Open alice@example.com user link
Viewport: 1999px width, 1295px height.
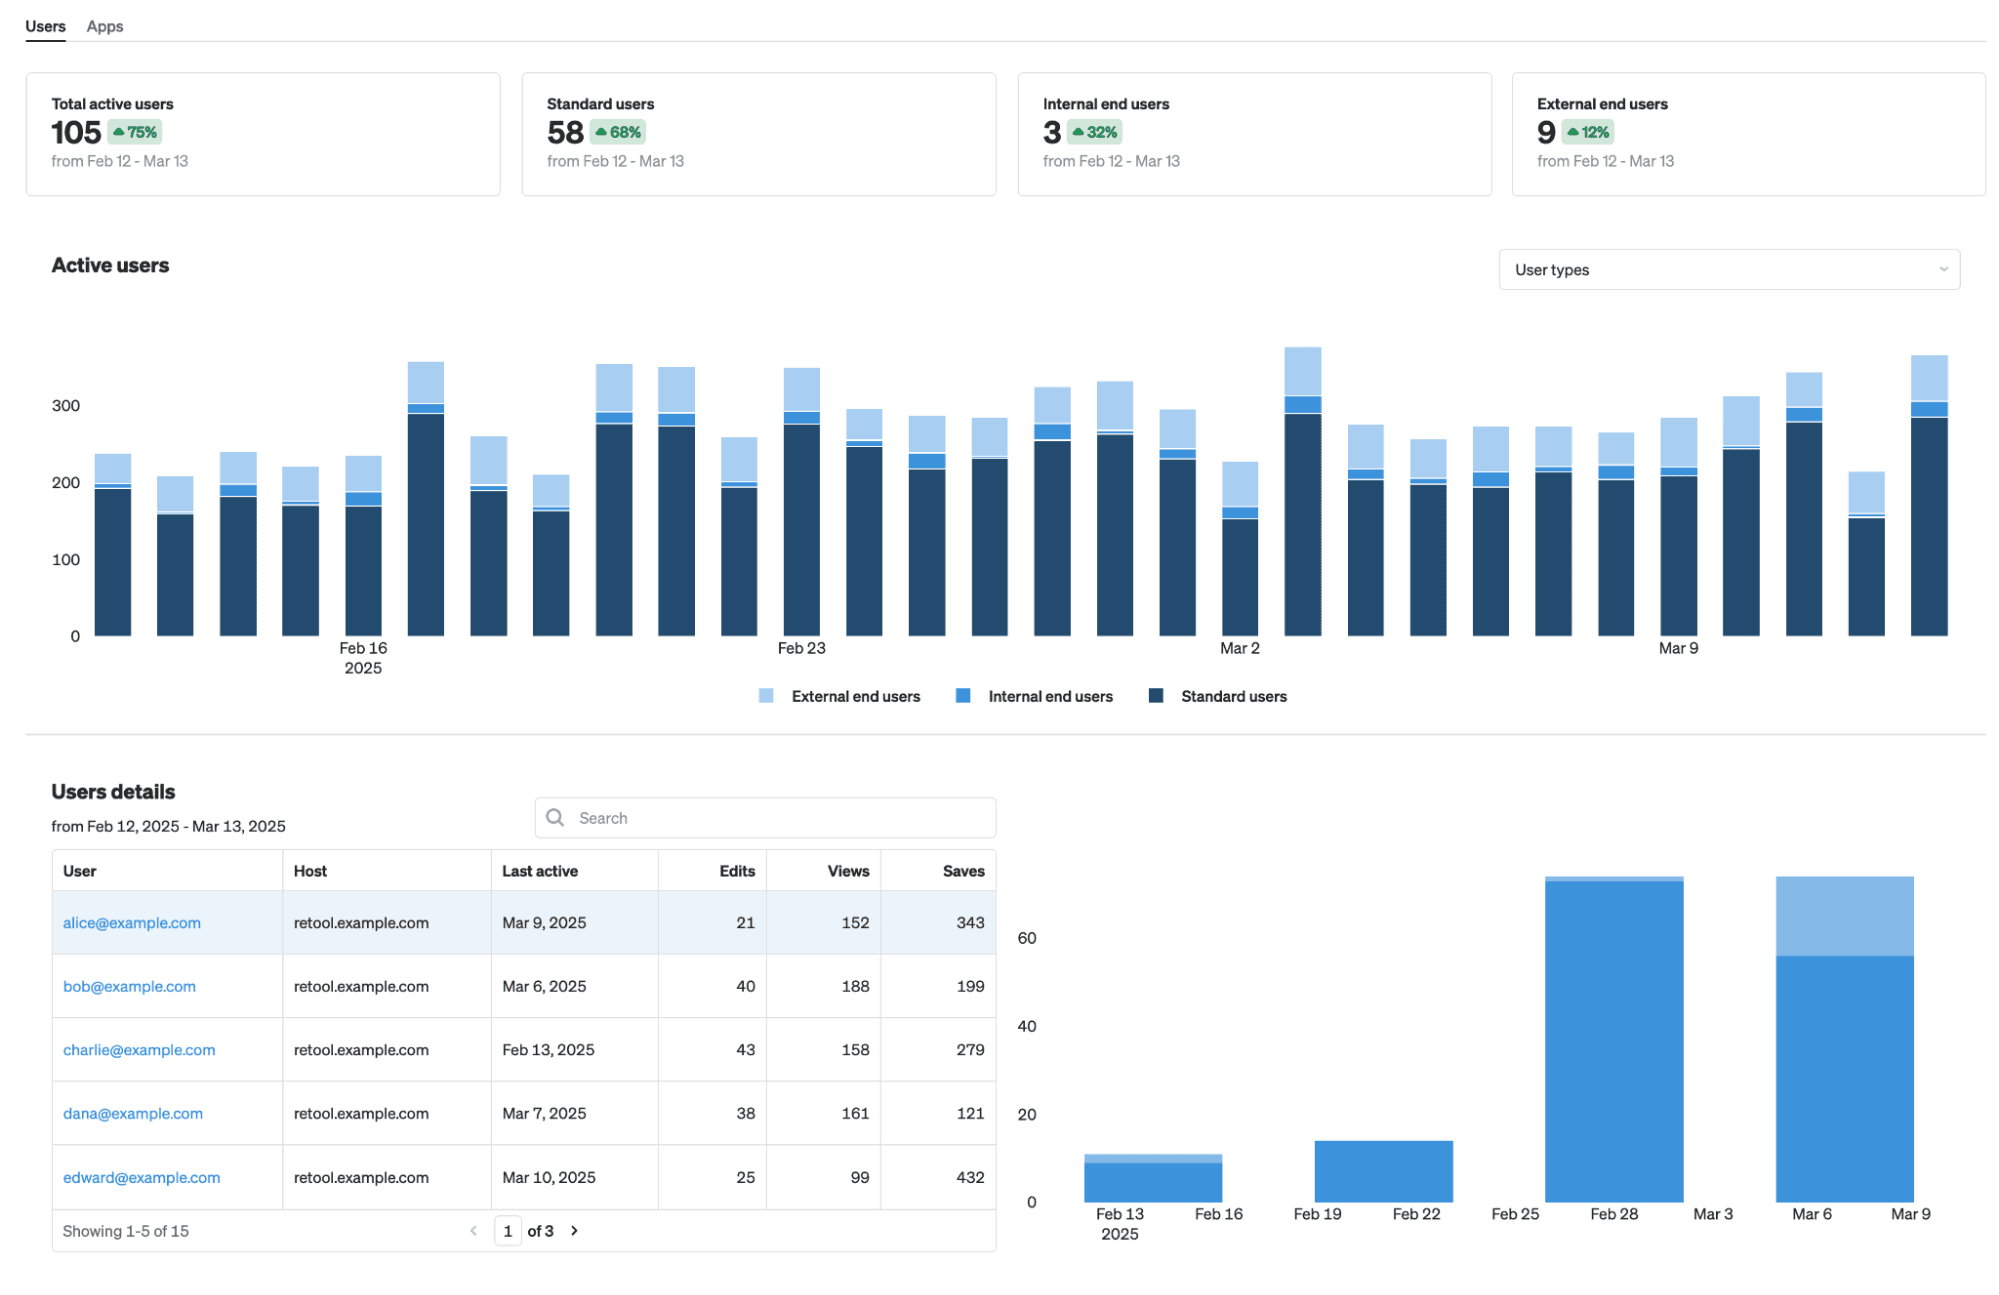(132, 922)
